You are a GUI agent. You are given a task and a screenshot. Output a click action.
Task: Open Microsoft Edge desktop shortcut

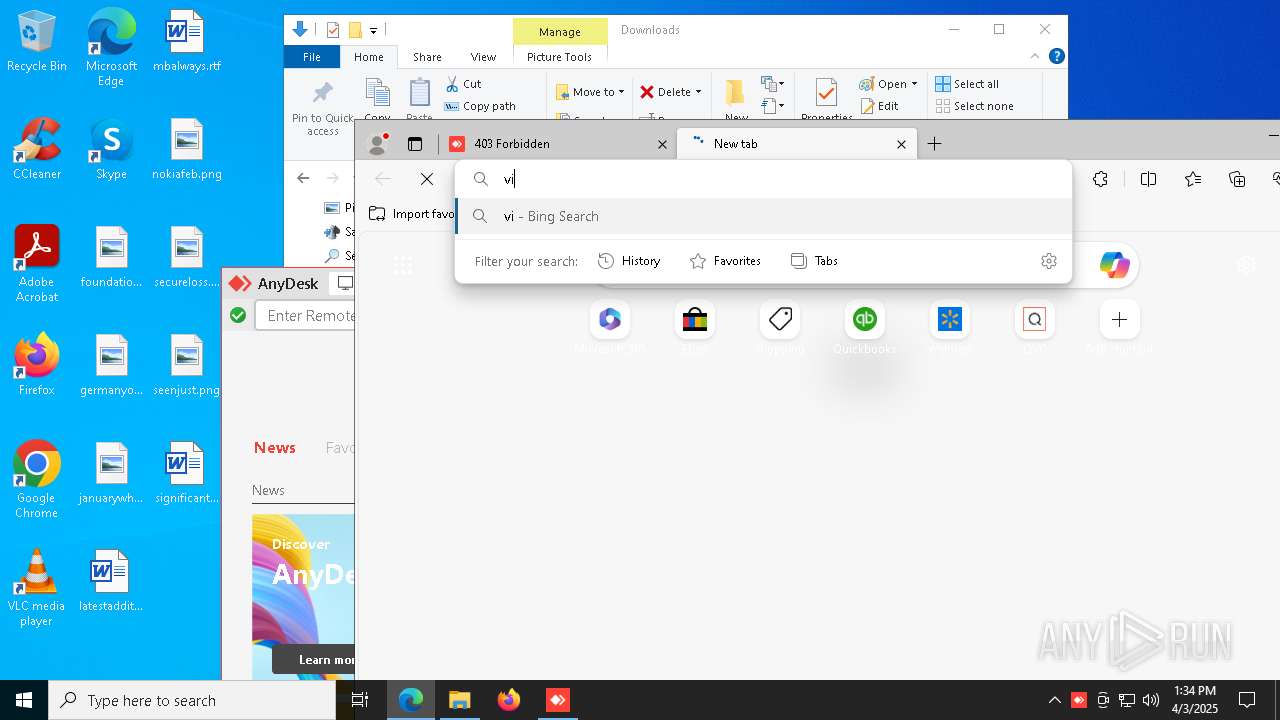111,47
